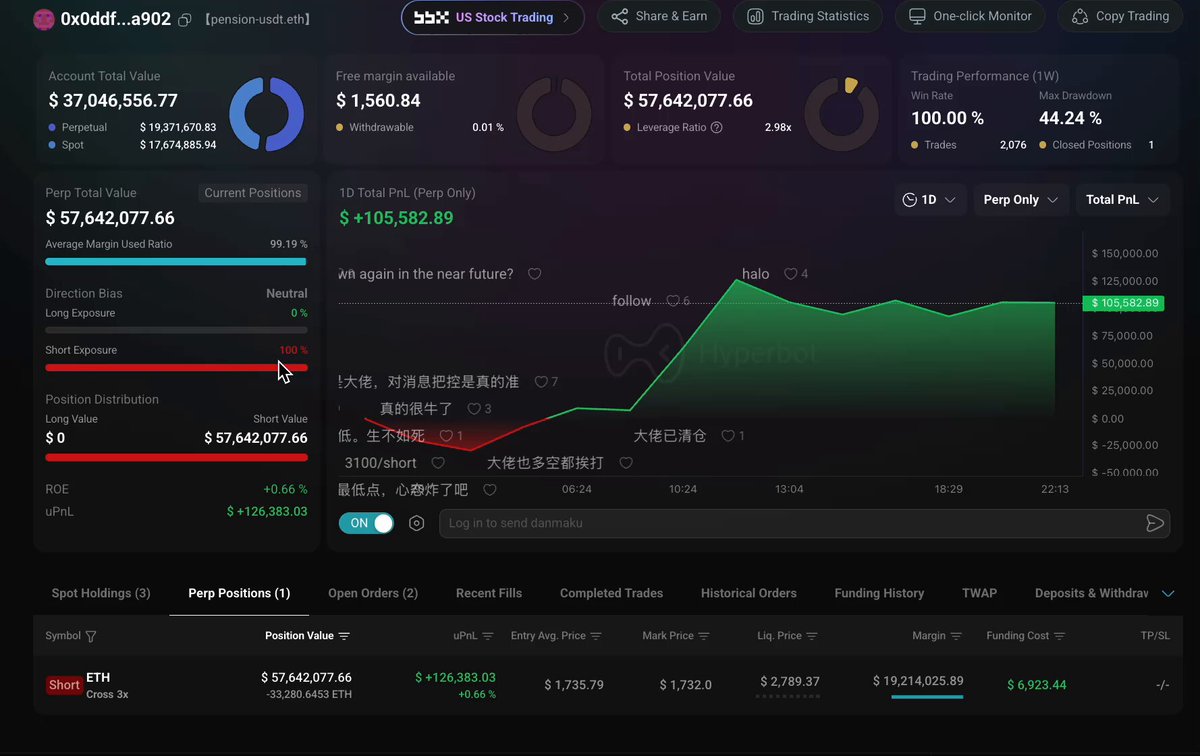1200x756 pixels.
Task: Click the red Short Exposure bar
Action: [x=176, y=367]
